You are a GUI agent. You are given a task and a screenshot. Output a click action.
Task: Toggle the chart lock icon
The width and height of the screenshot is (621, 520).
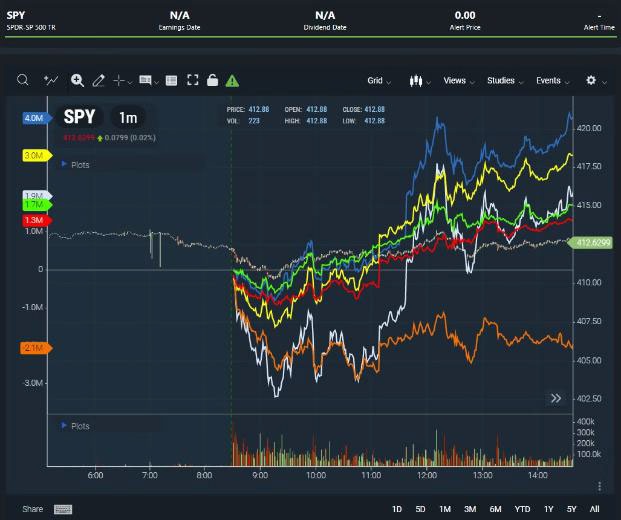pyautogui.click(x=213, y=80)
